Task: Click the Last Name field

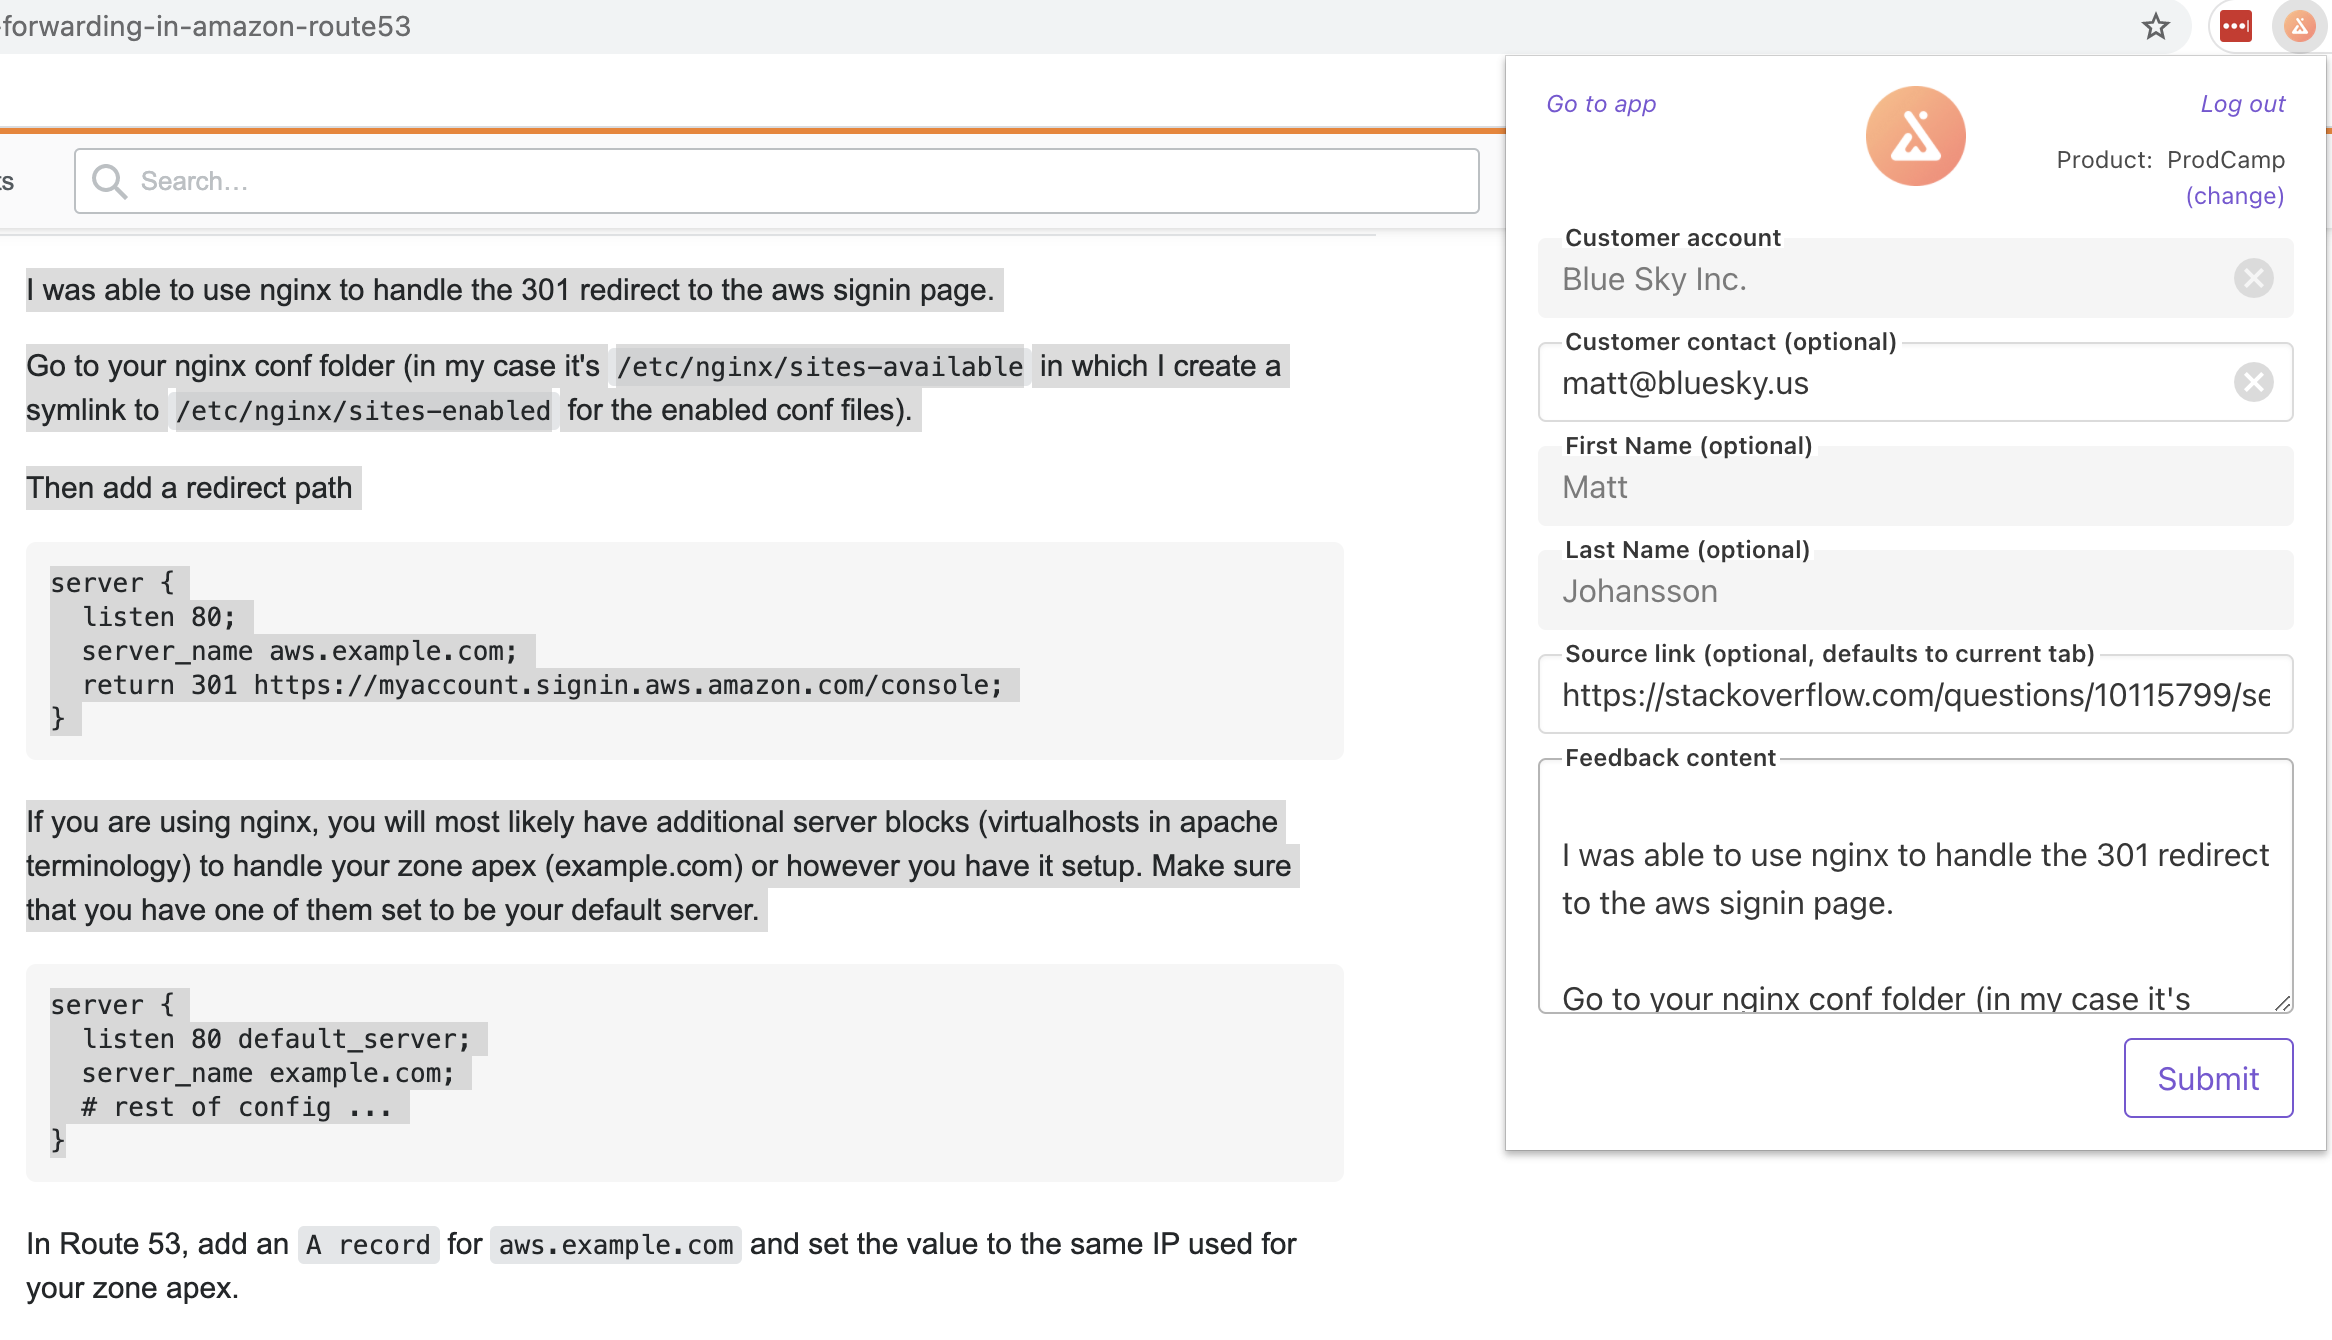Action: pyautogui.click(x=1915, y=591)
